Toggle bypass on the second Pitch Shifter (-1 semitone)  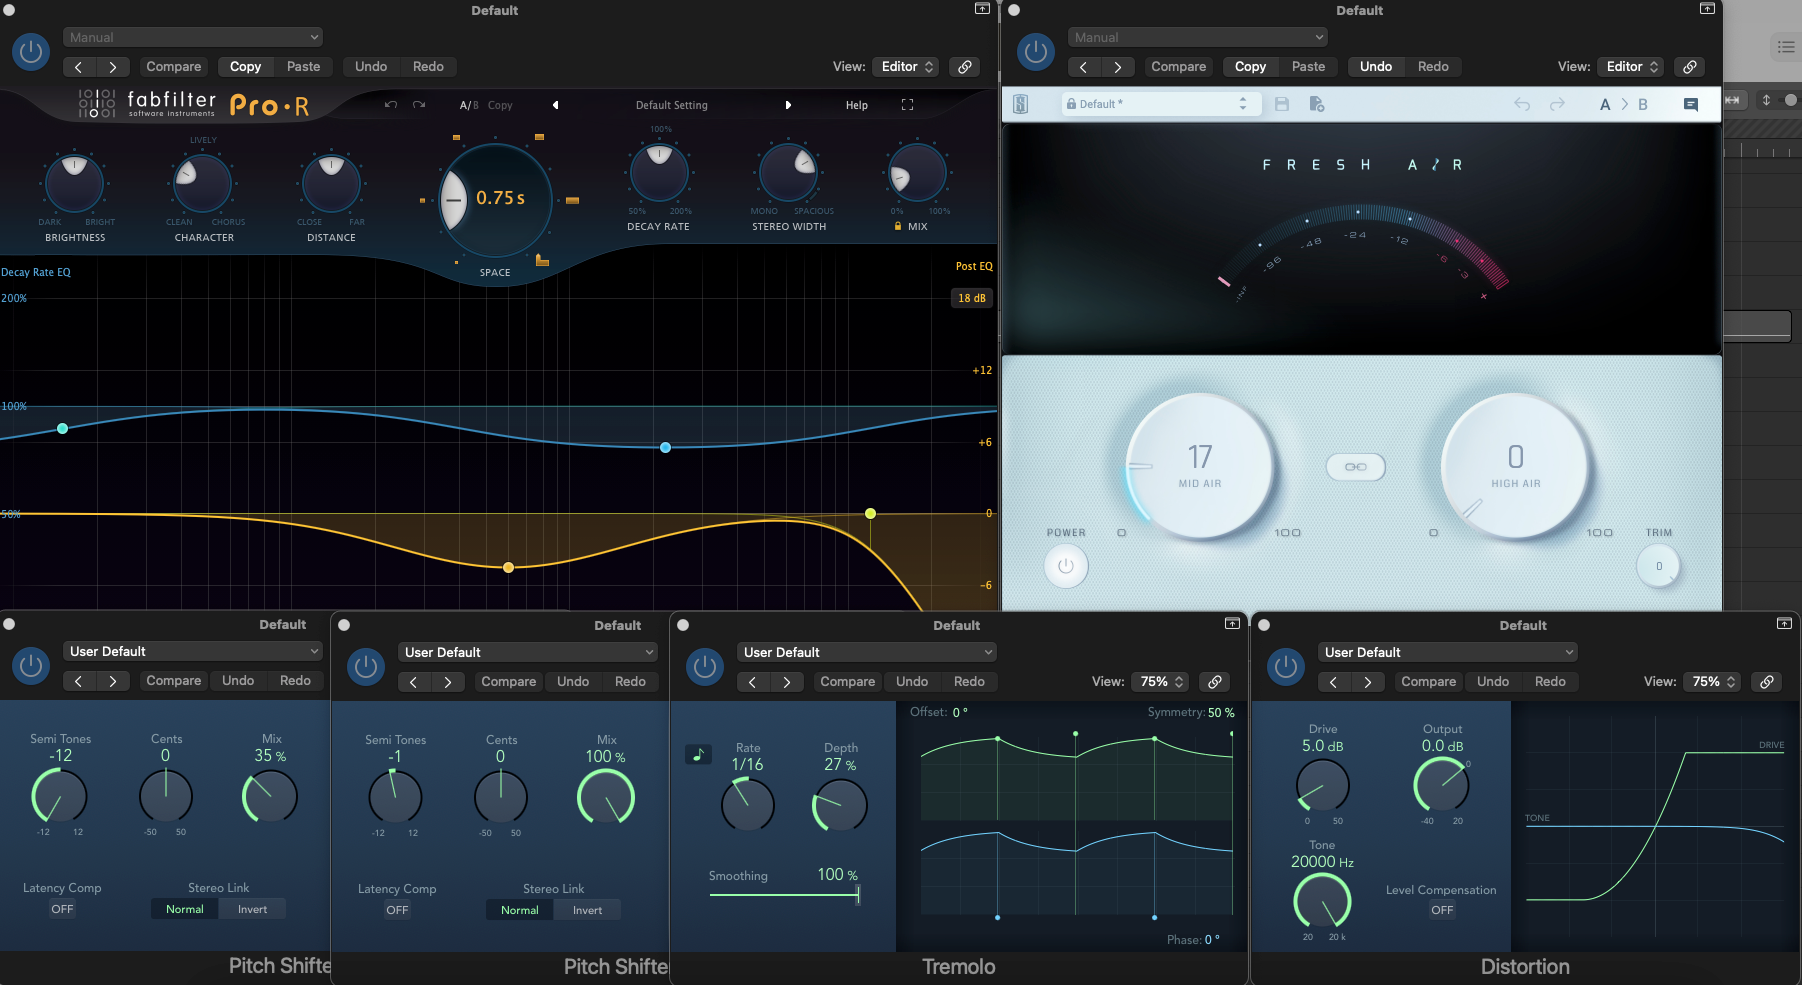[x=366, y=667]
